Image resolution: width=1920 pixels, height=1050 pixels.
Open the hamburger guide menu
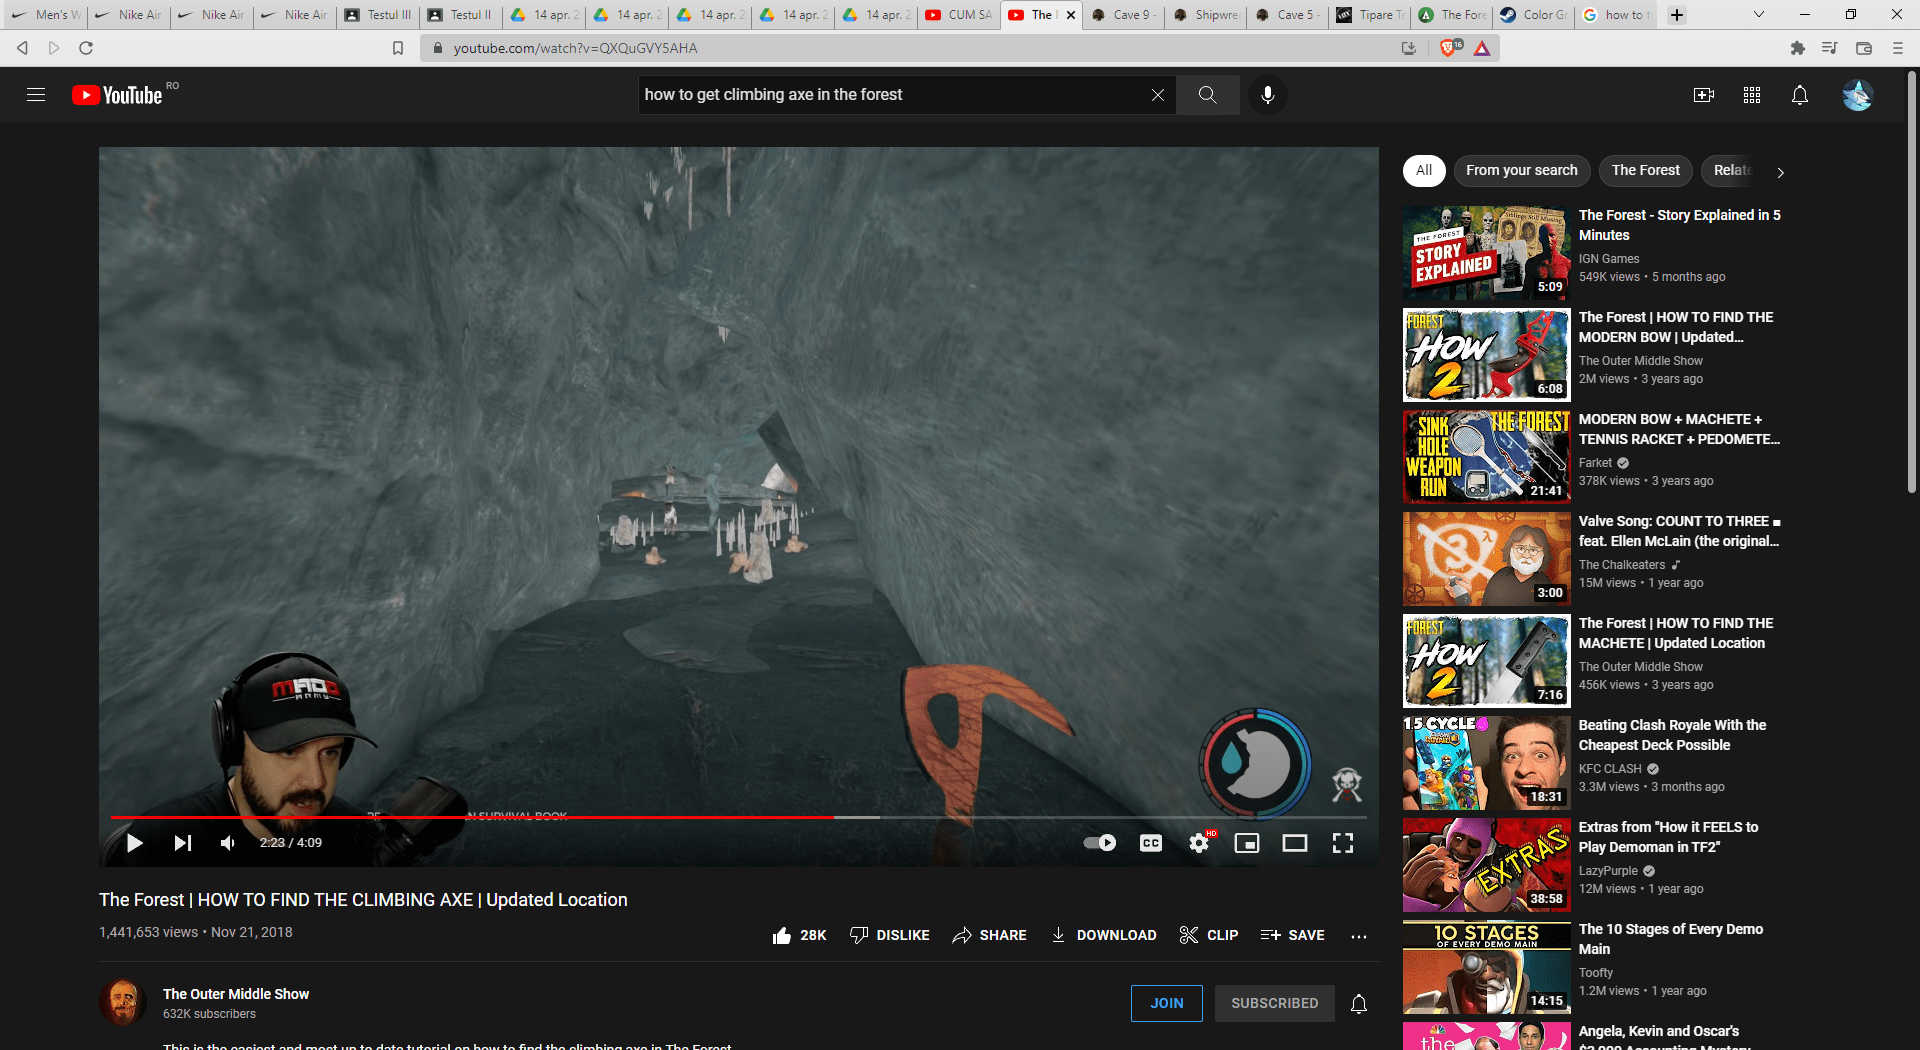(x=36, y=95)
